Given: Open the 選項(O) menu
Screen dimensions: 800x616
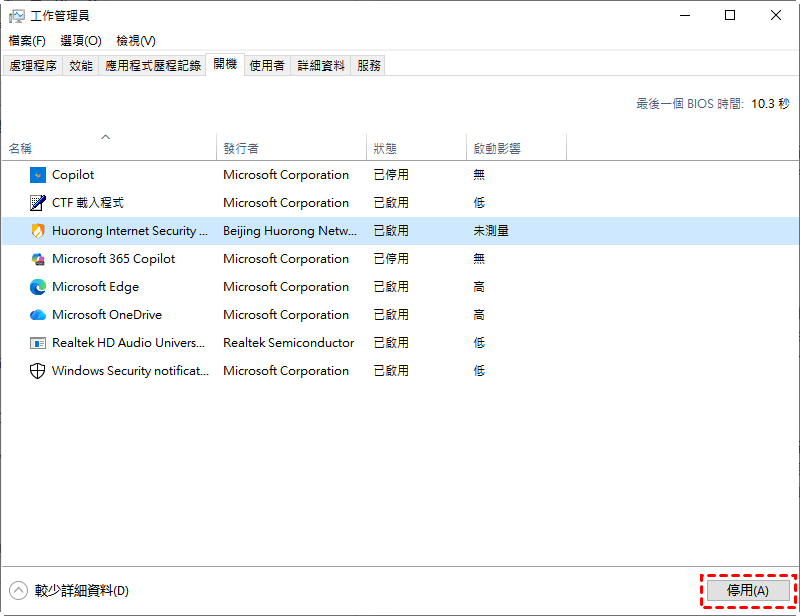Looking at the screenshot, I should click(81, 41).
